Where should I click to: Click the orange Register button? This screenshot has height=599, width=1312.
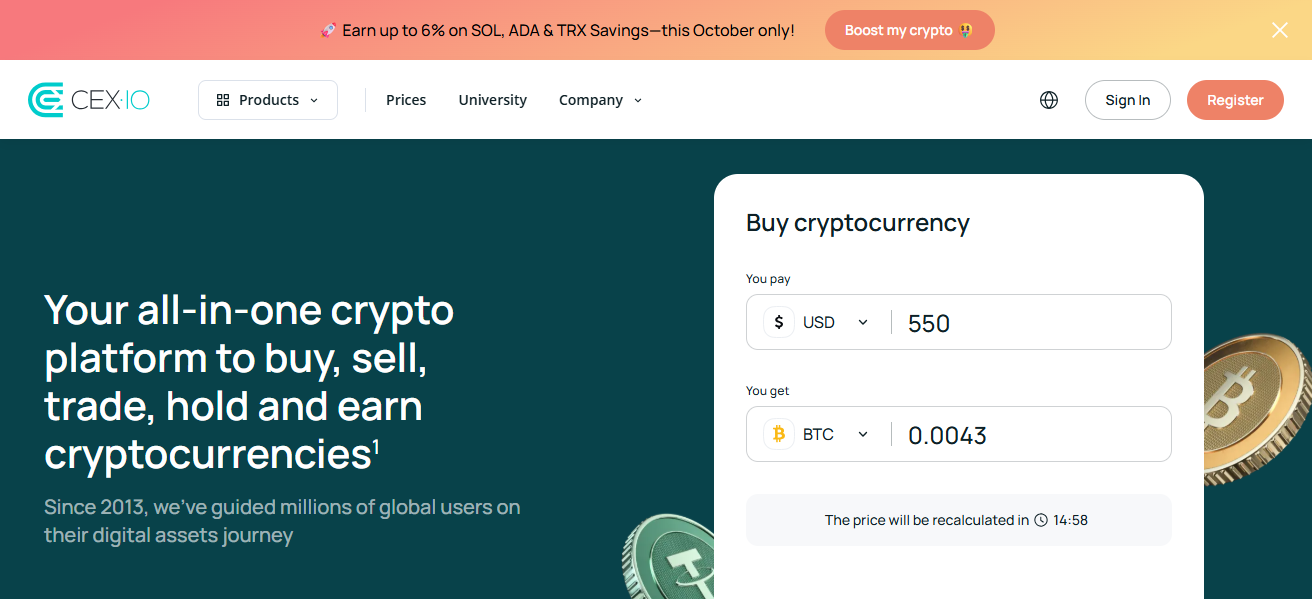[x=1235, y=100]
